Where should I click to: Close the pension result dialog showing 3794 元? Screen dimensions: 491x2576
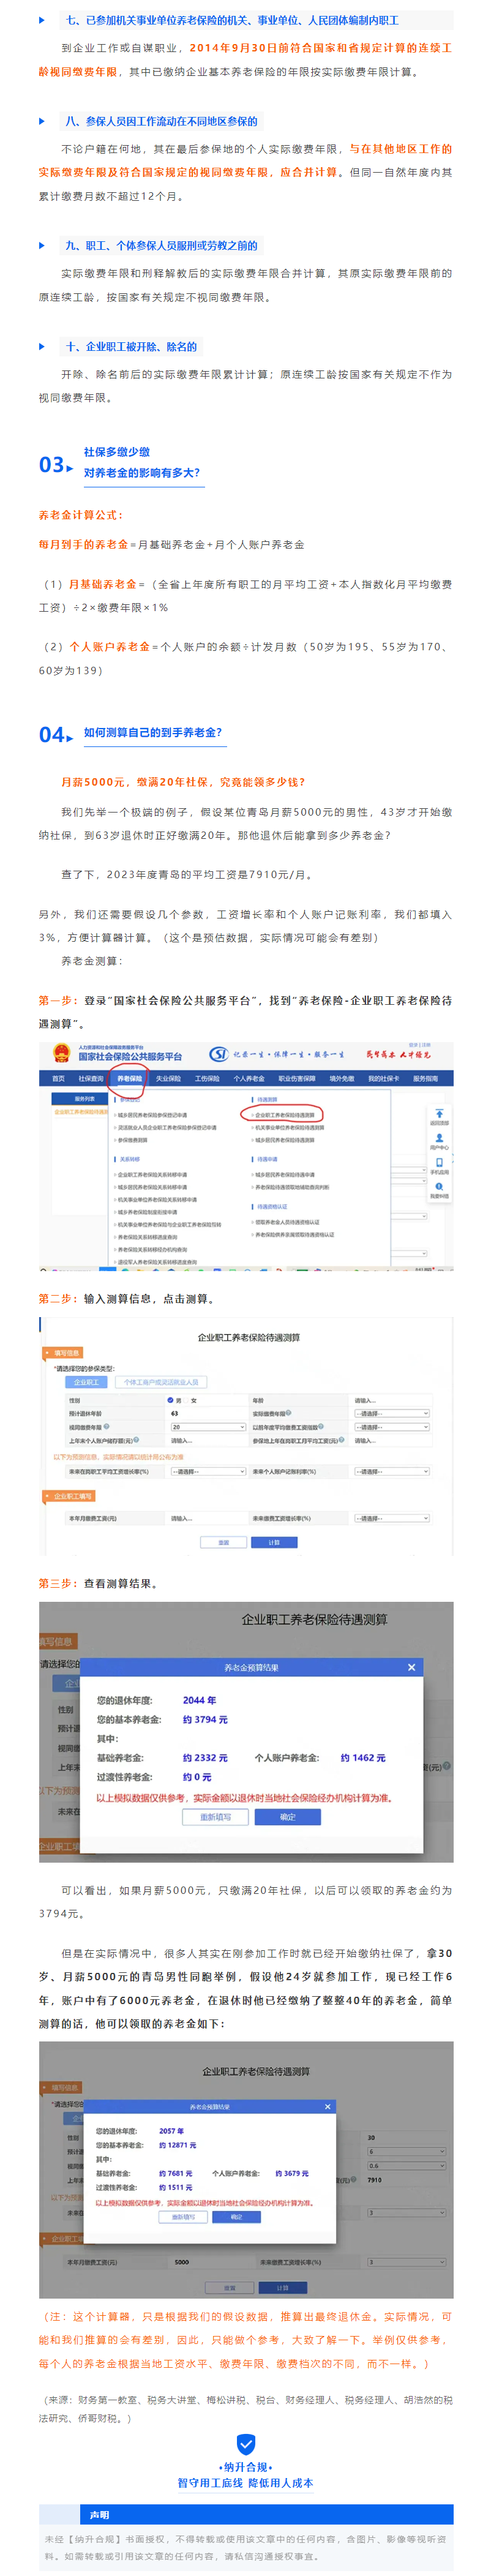[411, 1667]
